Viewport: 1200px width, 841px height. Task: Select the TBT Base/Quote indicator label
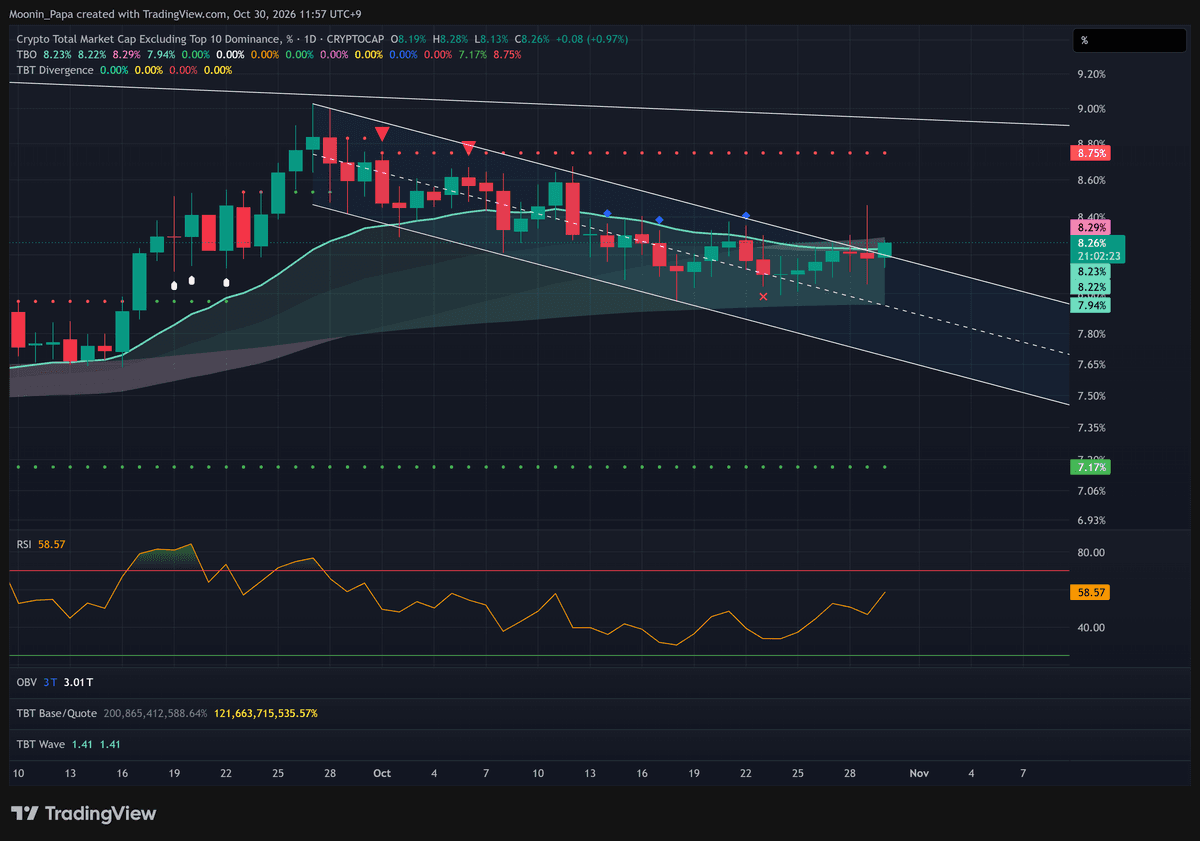click(x=56, y=713)
